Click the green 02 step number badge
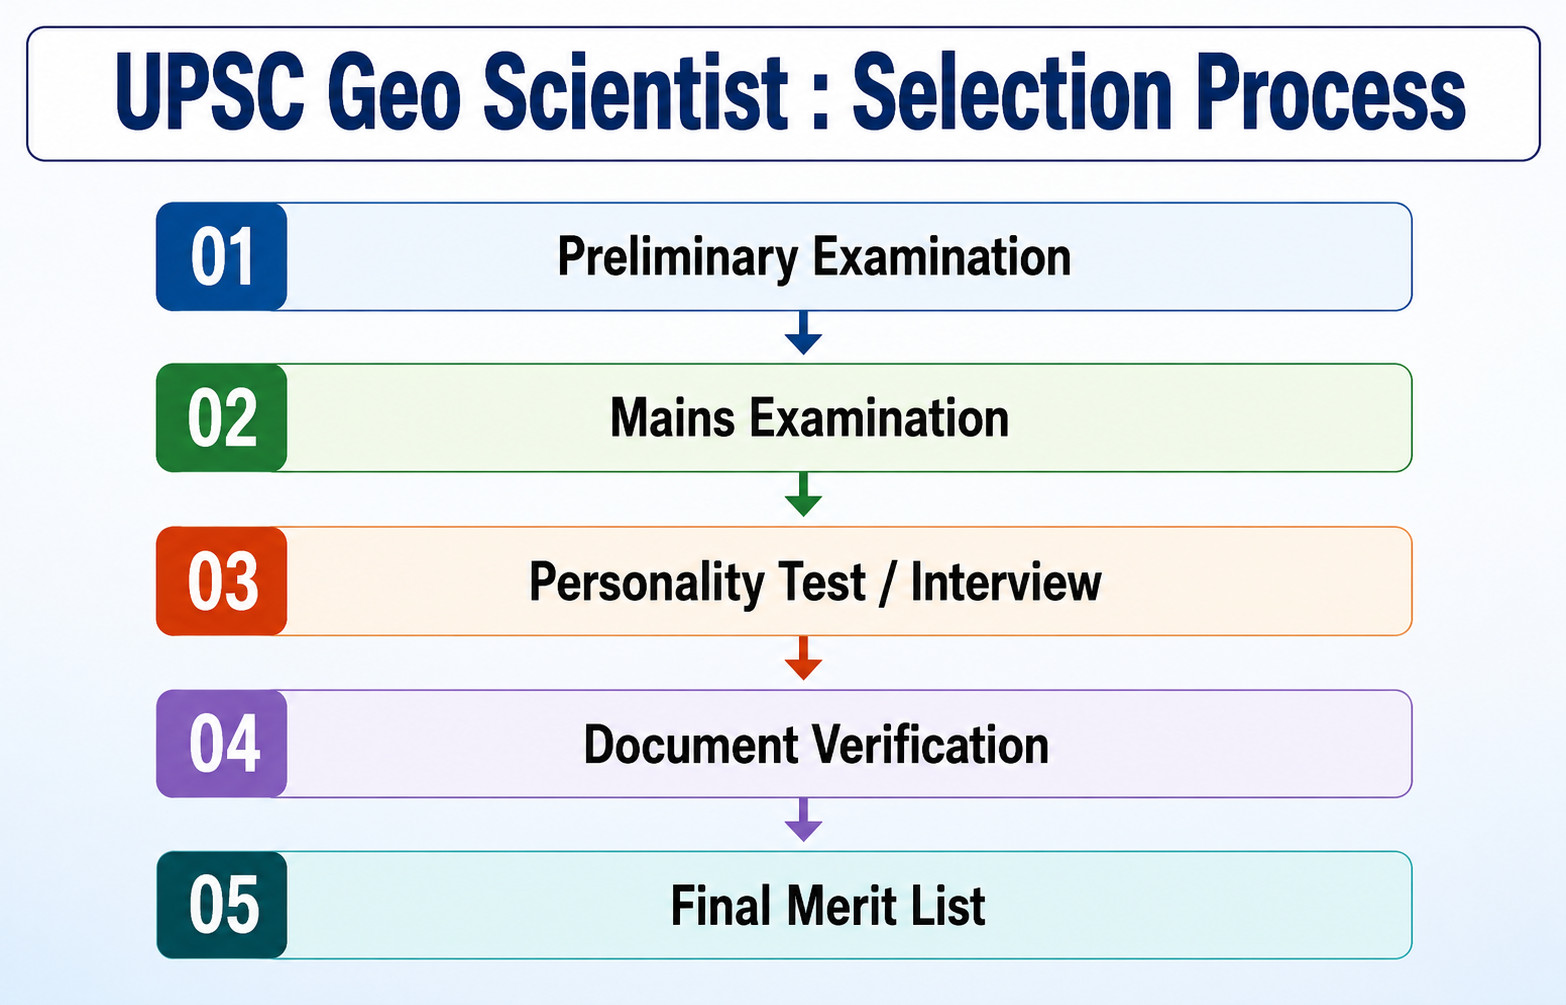This screenshot has height=1005, width=1566. point(222,418)
